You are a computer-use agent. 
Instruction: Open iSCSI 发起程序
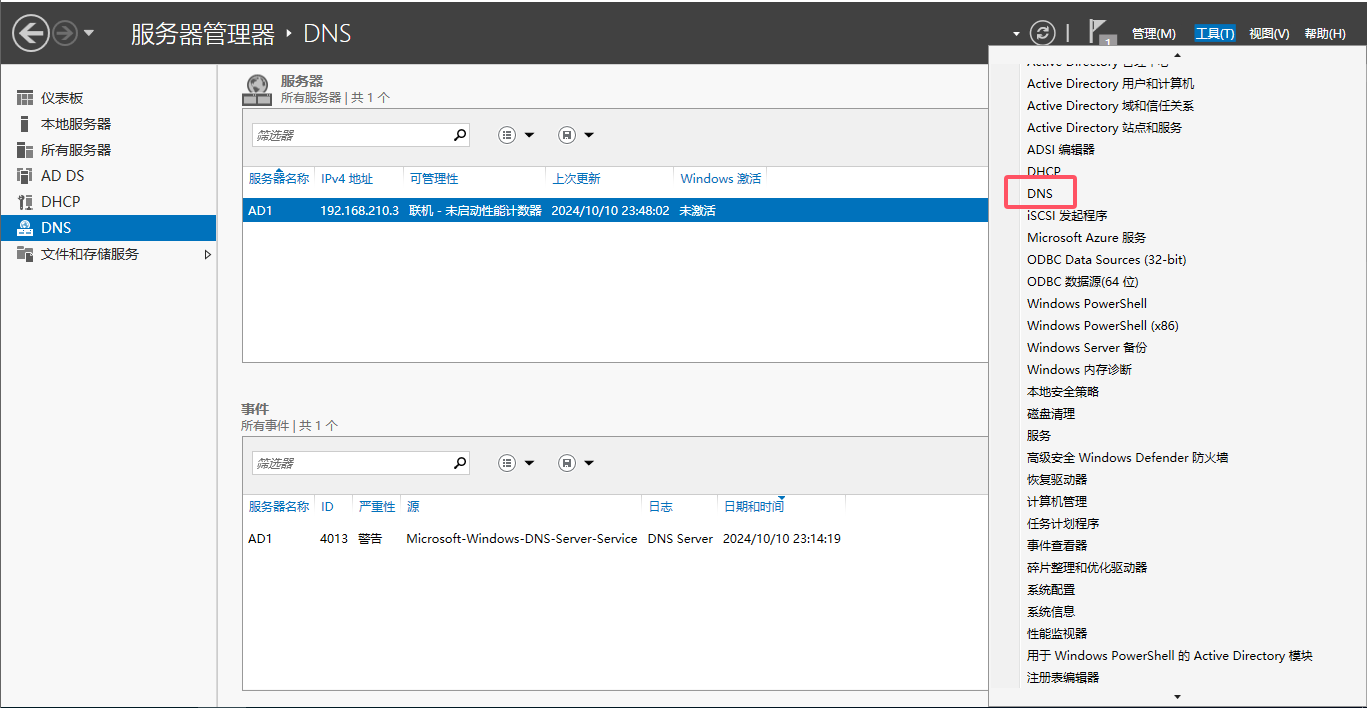point(1067,216)
